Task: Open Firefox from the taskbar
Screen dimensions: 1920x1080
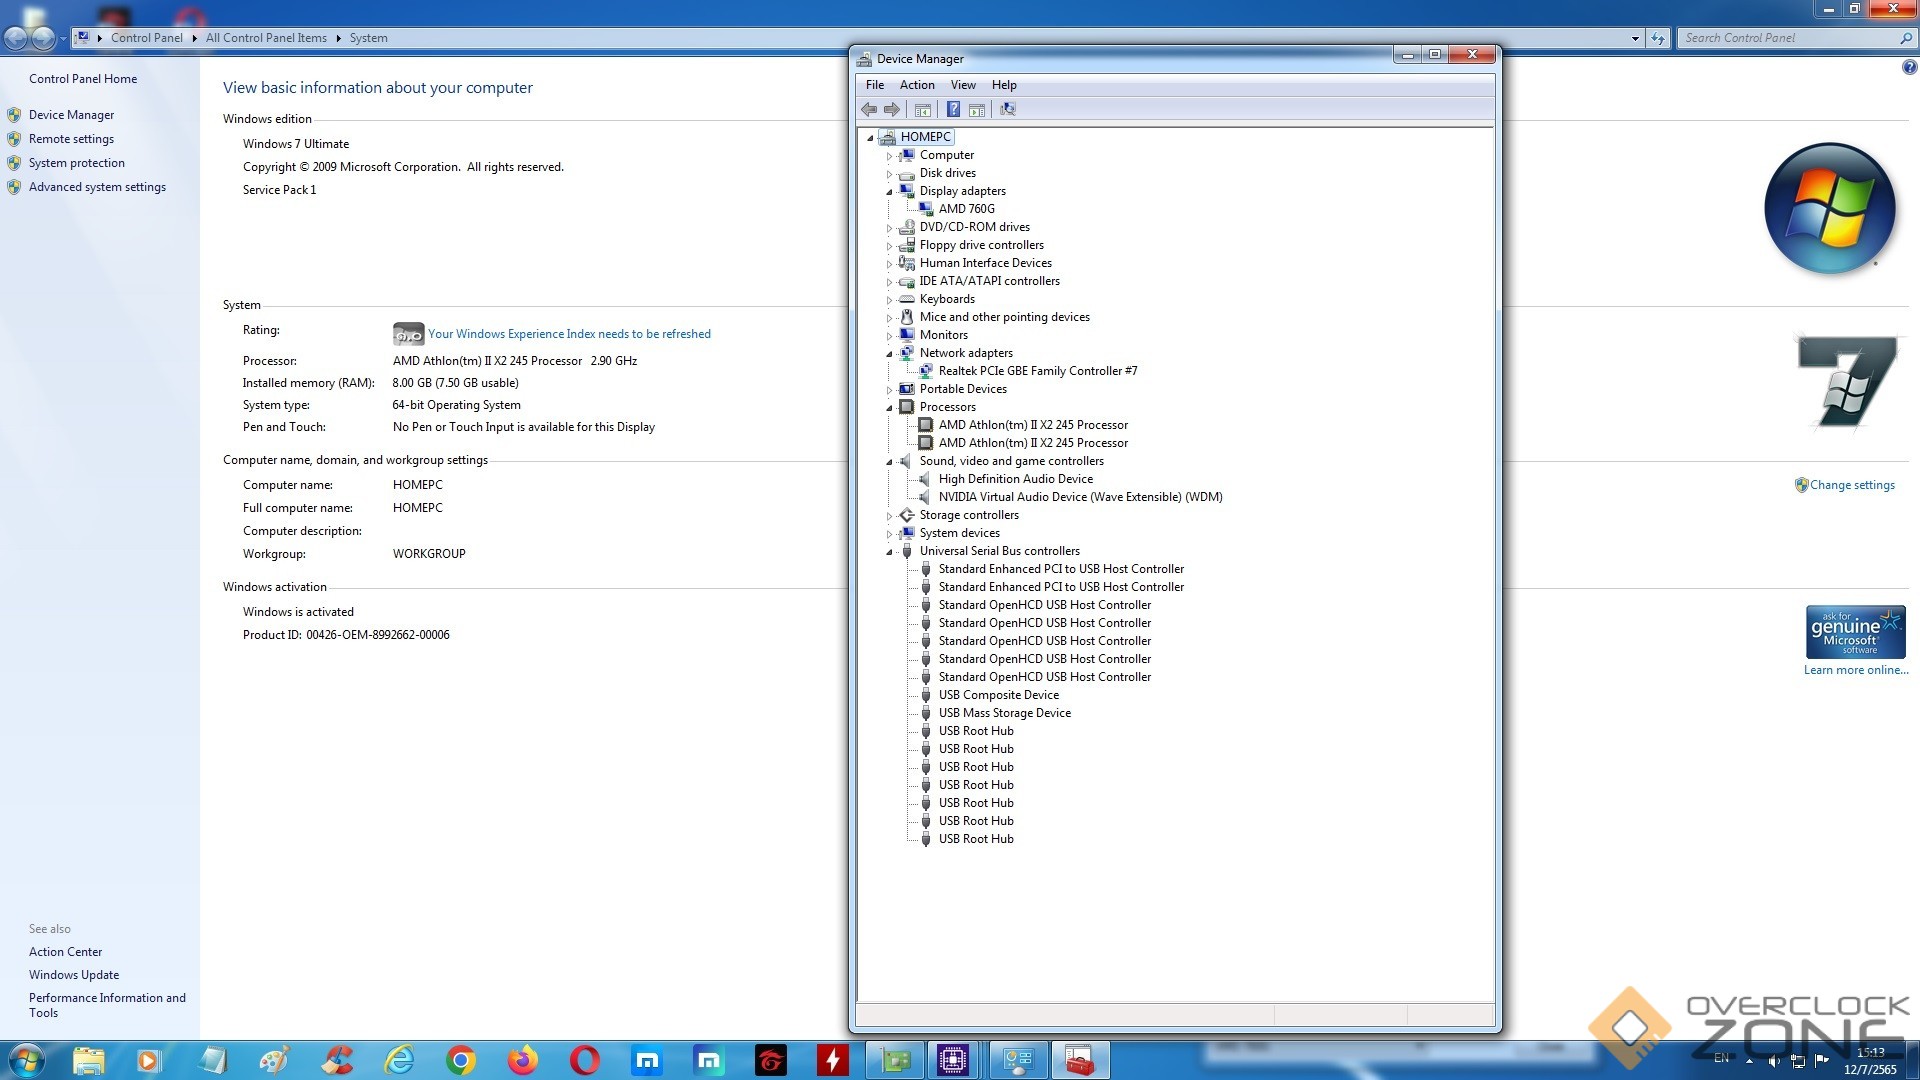Action: (x=523, y=1060)
